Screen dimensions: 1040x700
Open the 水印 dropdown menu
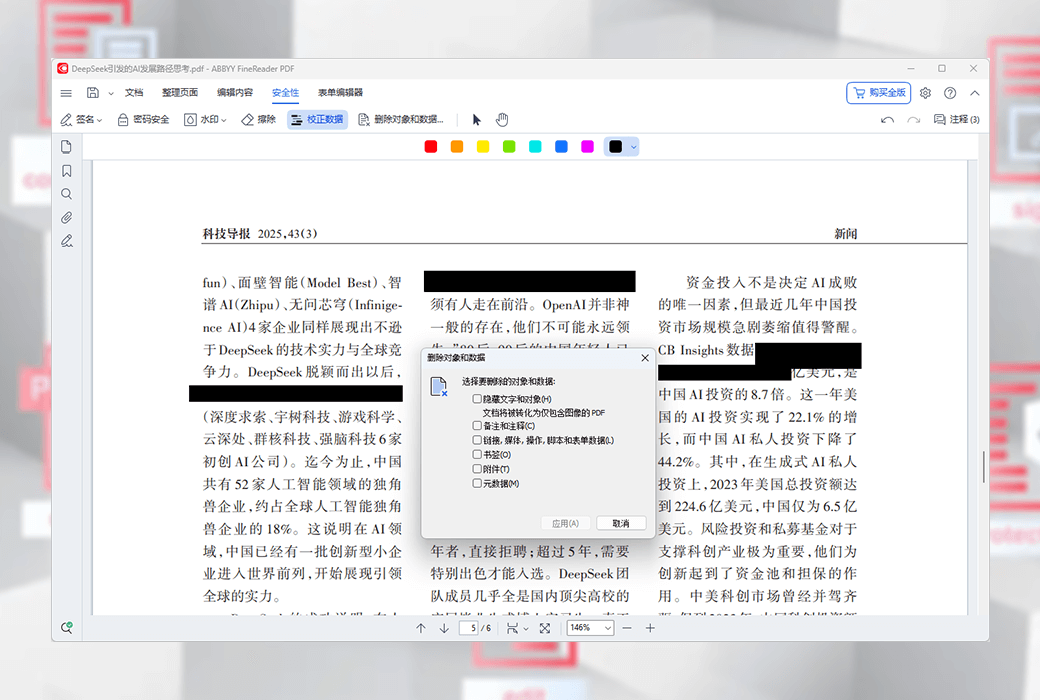pyautogui.click(x=205, y=119)
